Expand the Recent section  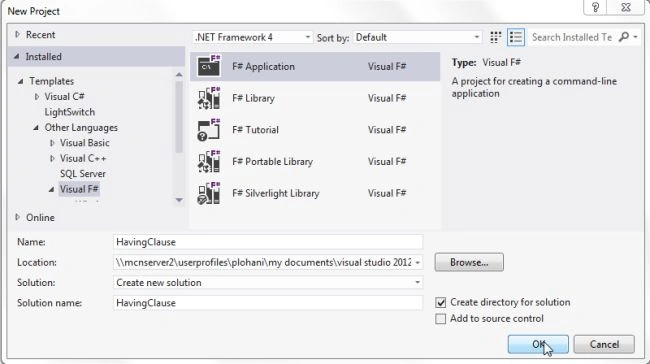click(x=17, y=34)
